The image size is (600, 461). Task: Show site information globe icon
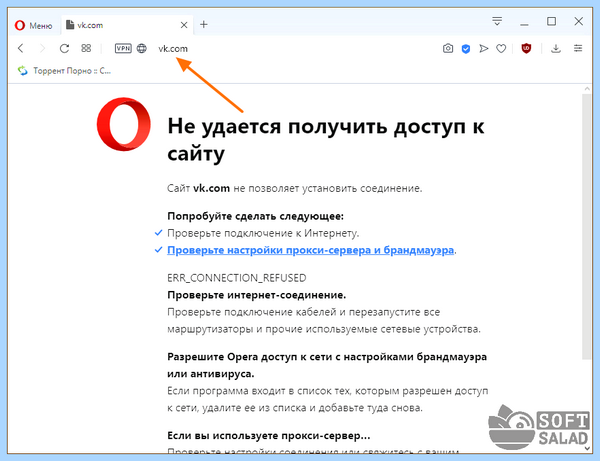click(142, 48)
